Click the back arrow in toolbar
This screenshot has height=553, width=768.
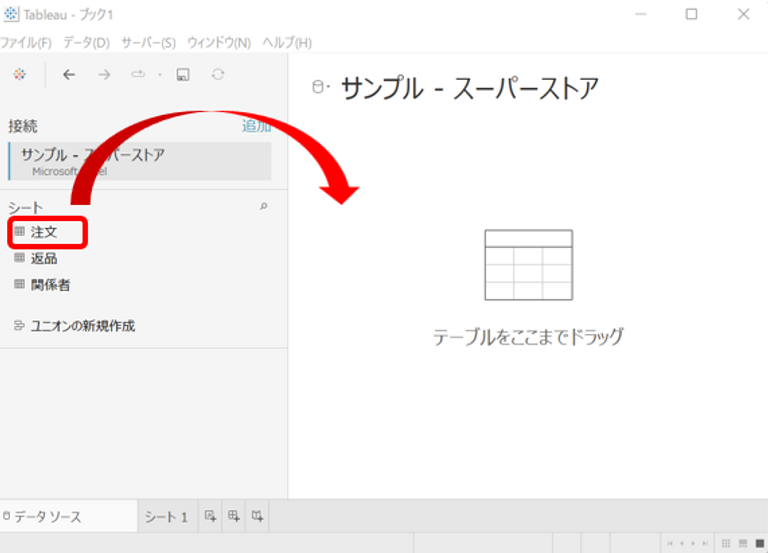click(69, 74)
